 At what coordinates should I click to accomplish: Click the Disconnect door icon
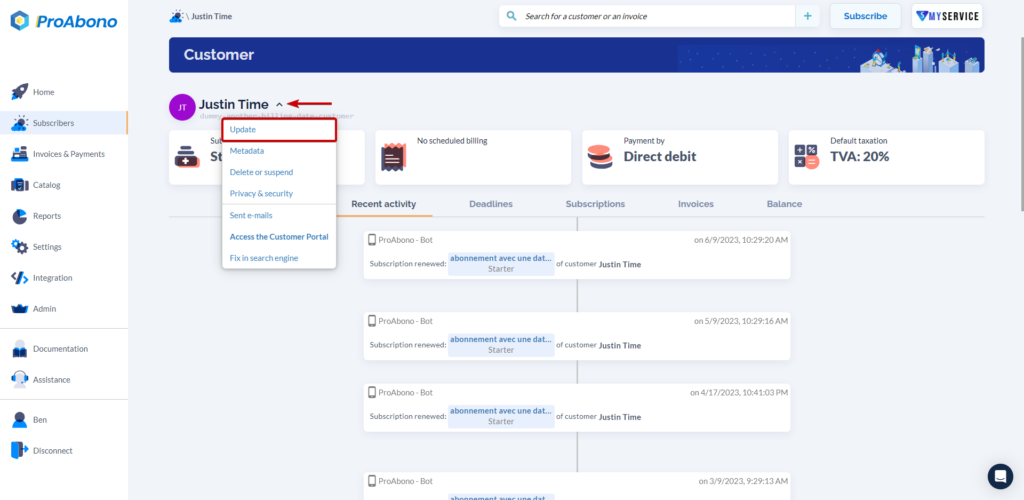[20, 450]
